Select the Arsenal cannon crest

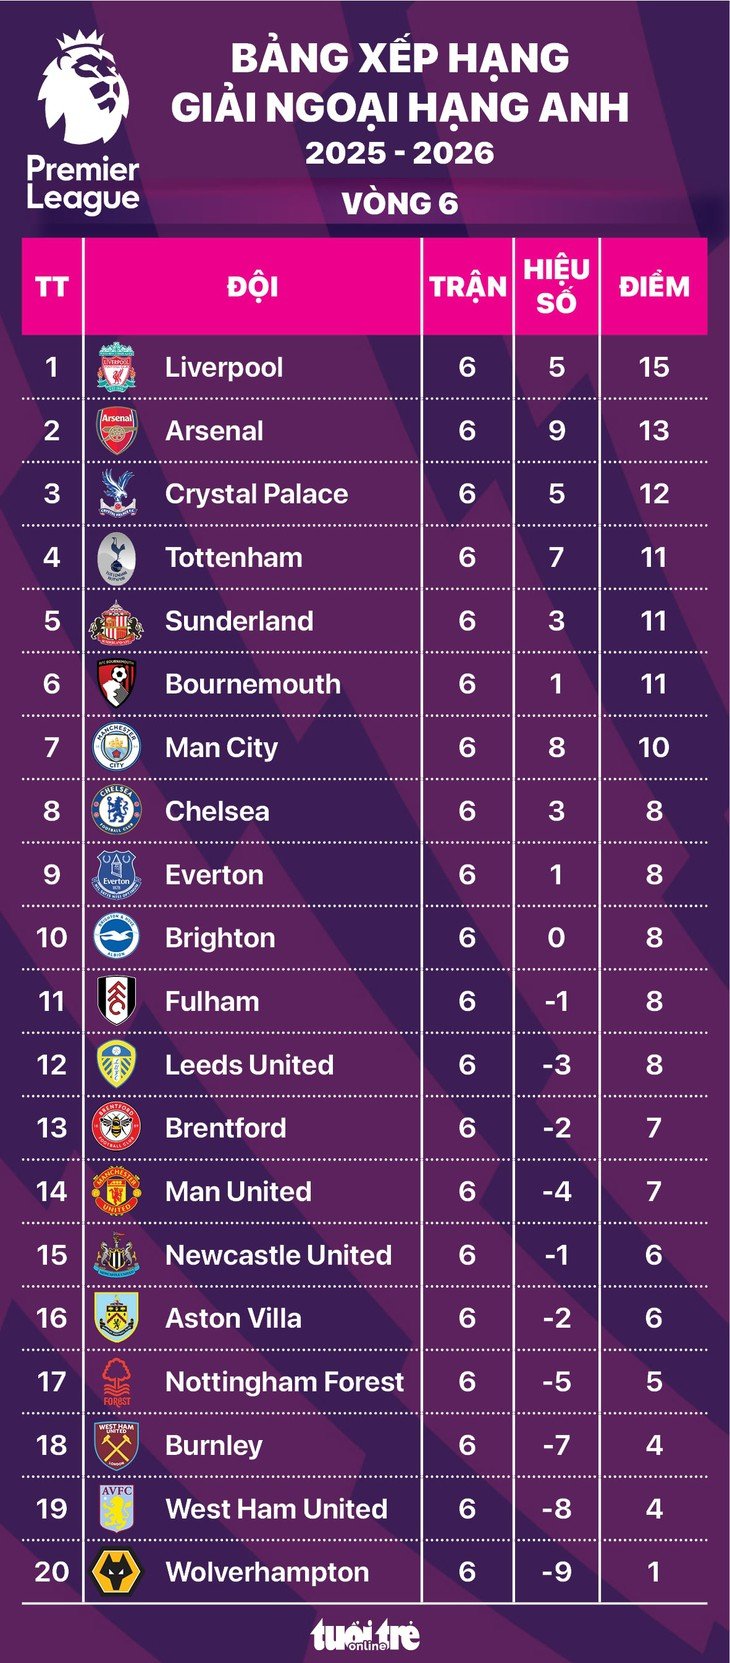pyautogui.click(x=116, y=430)
